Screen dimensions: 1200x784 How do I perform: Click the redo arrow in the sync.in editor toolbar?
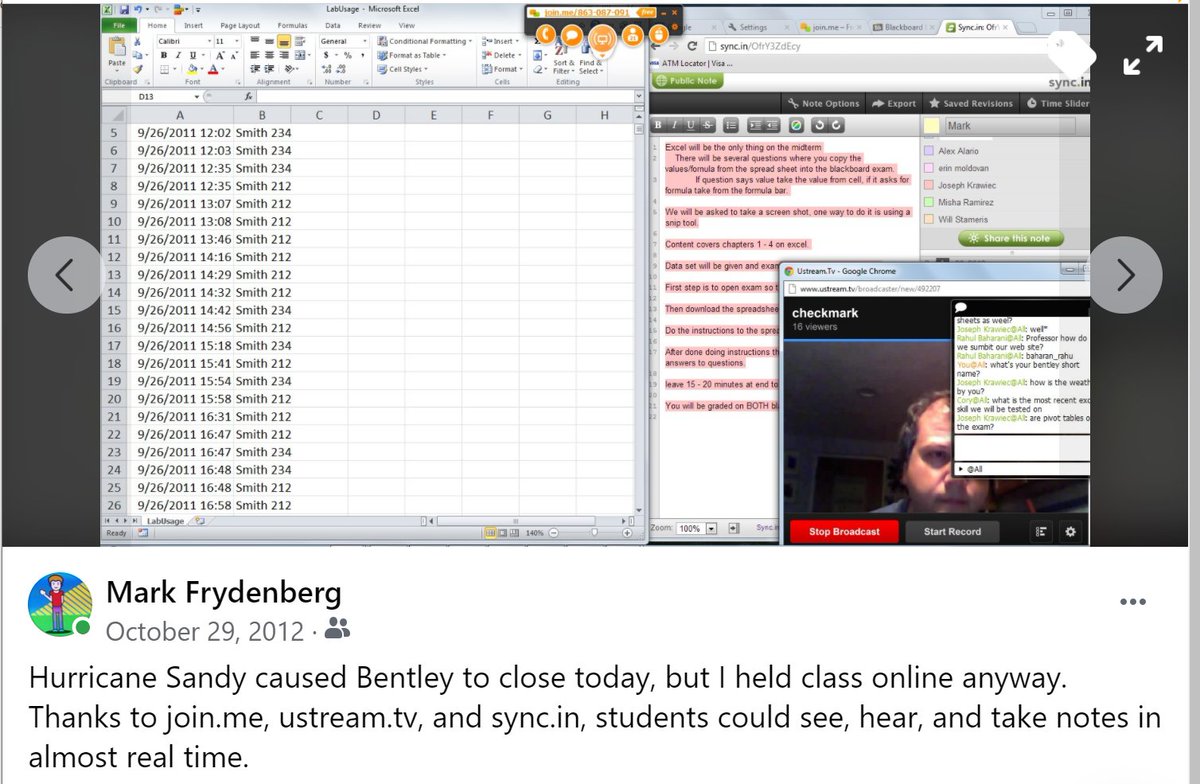836,125
